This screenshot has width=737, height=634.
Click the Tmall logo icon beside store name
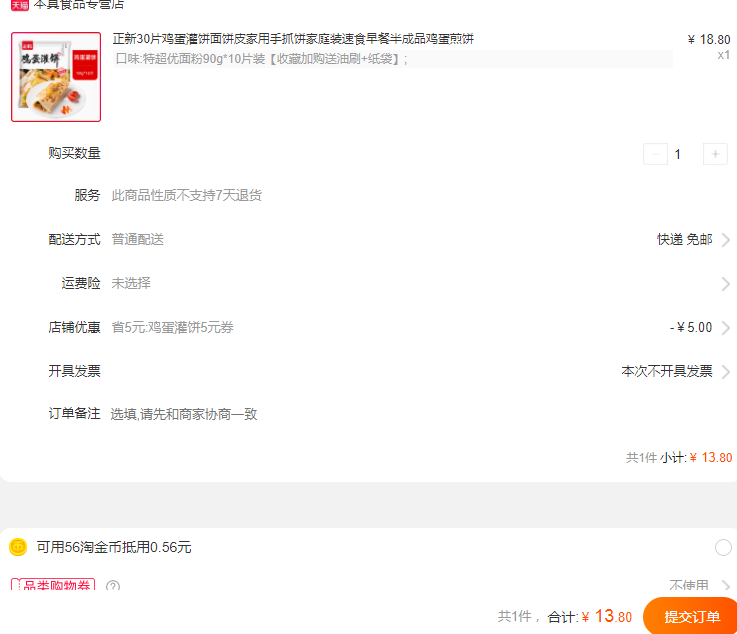pyautogui.click(x=20, y=5)
